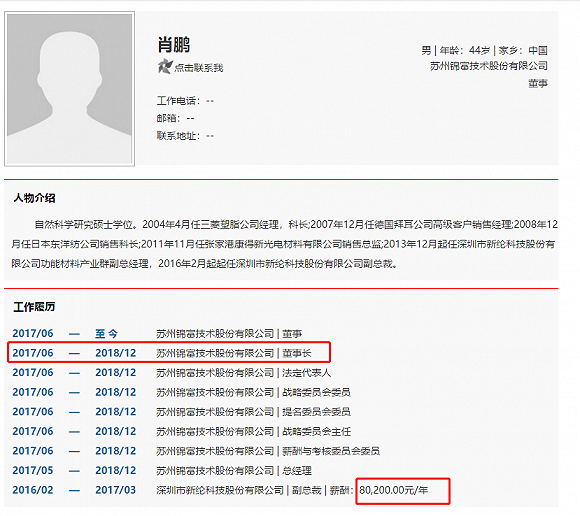Click the profile placeholder photo
Screen dimensions: 580x516
[x=70, y=89]
